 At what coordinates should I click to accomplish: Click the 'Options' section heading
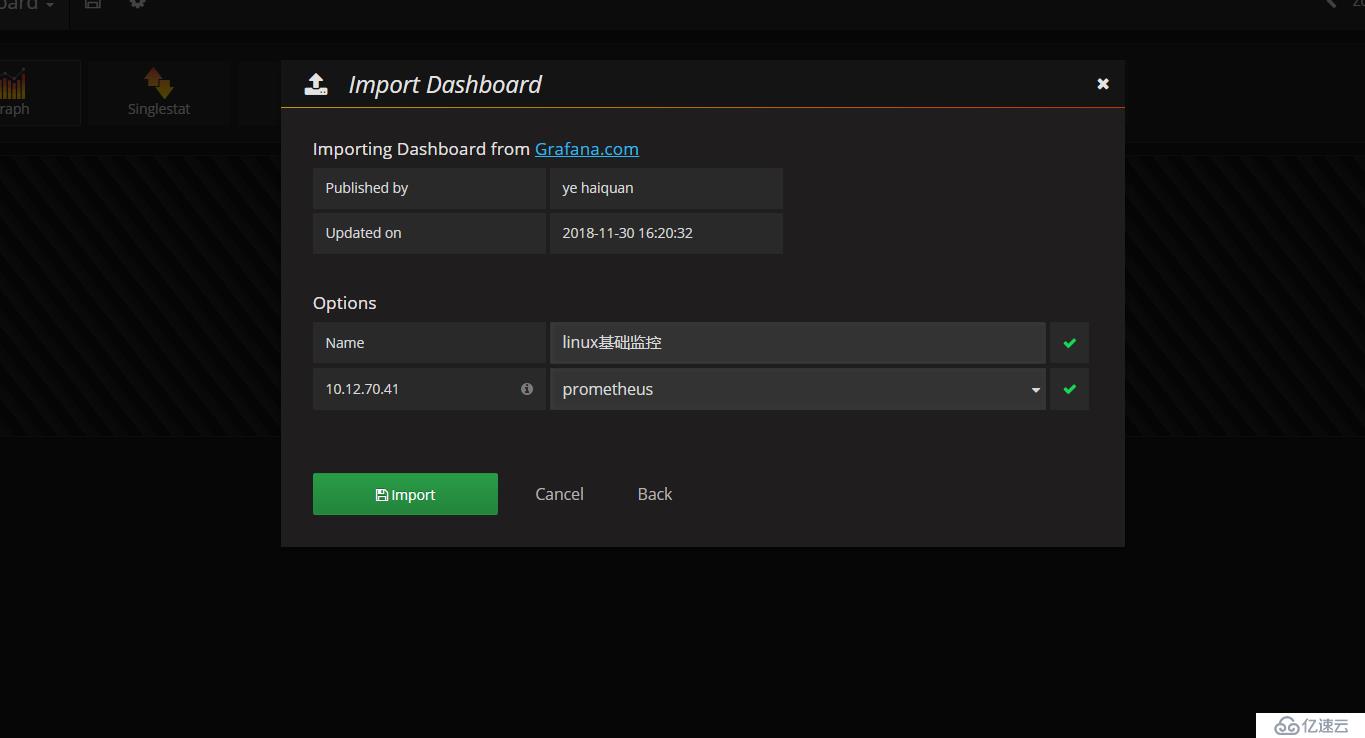click(x=345, y=303)
